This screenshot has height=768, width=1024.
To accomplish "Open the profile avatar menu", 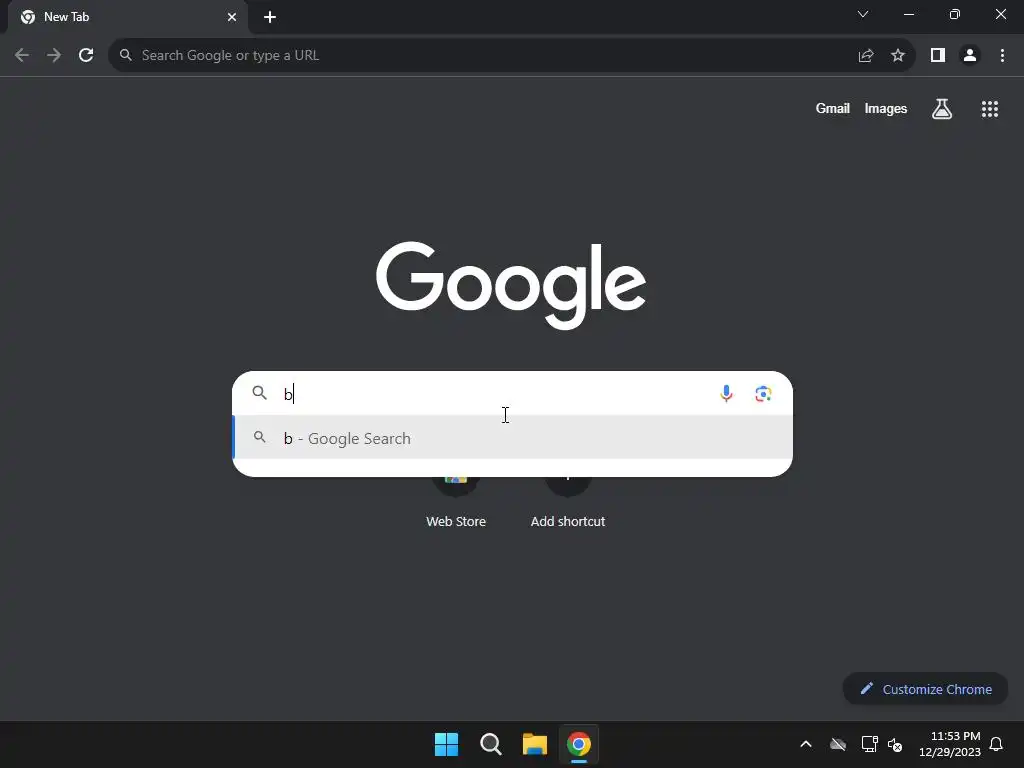I will 970,56.
